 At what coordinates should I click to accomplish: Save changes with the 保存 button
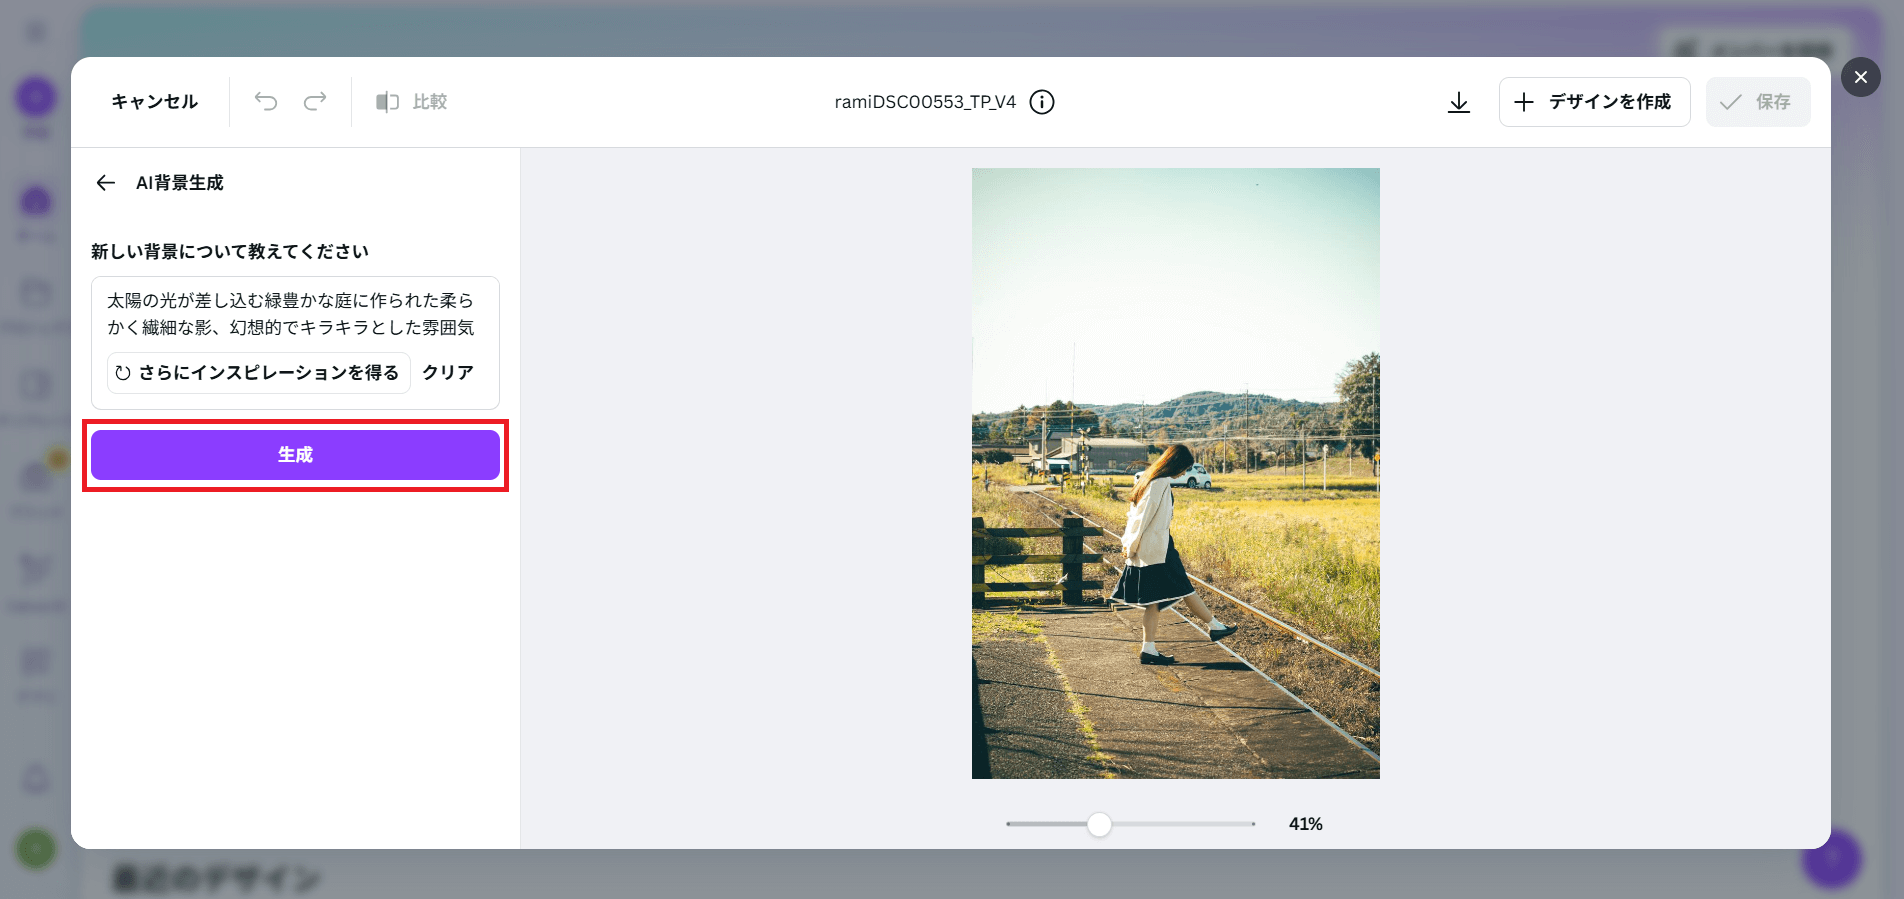pyautogui.click(x=1757, y=102)
